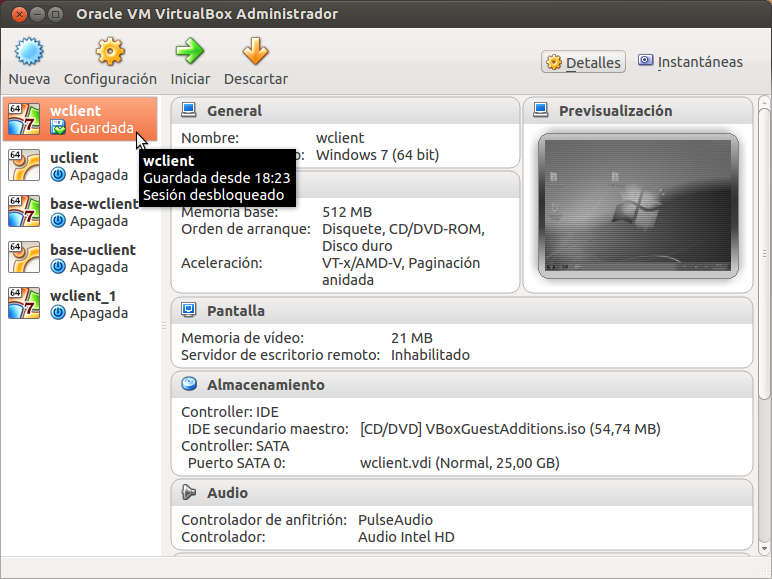Click the Almacenamiento disk icon
The image size is (772, 579).
click(x=189, y=384)
